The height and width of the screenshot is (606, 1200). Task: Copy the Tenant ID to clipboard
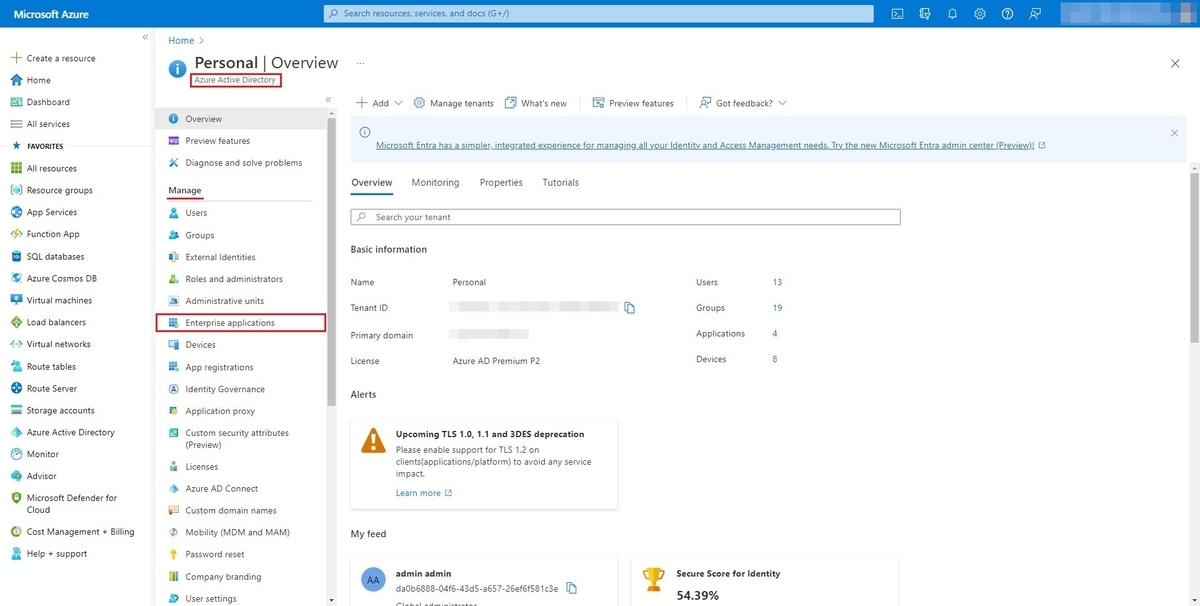pos(629,308)
